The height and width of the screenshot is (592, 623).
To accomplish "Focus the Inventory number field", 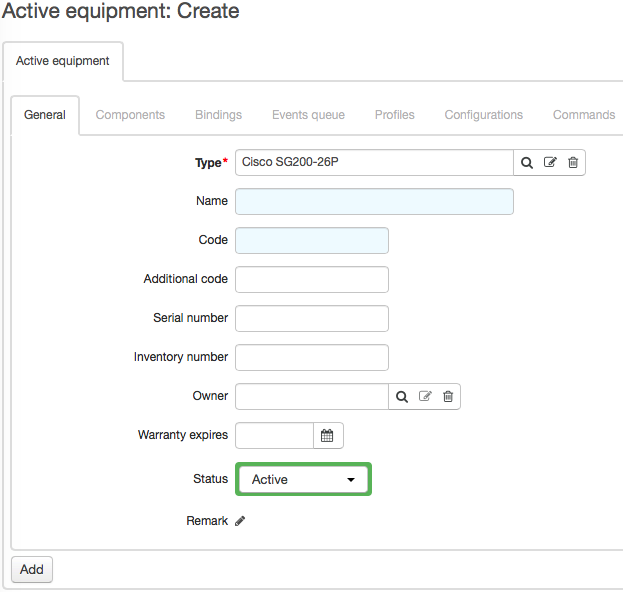I will pyautogui.click(x=312, y=357).
